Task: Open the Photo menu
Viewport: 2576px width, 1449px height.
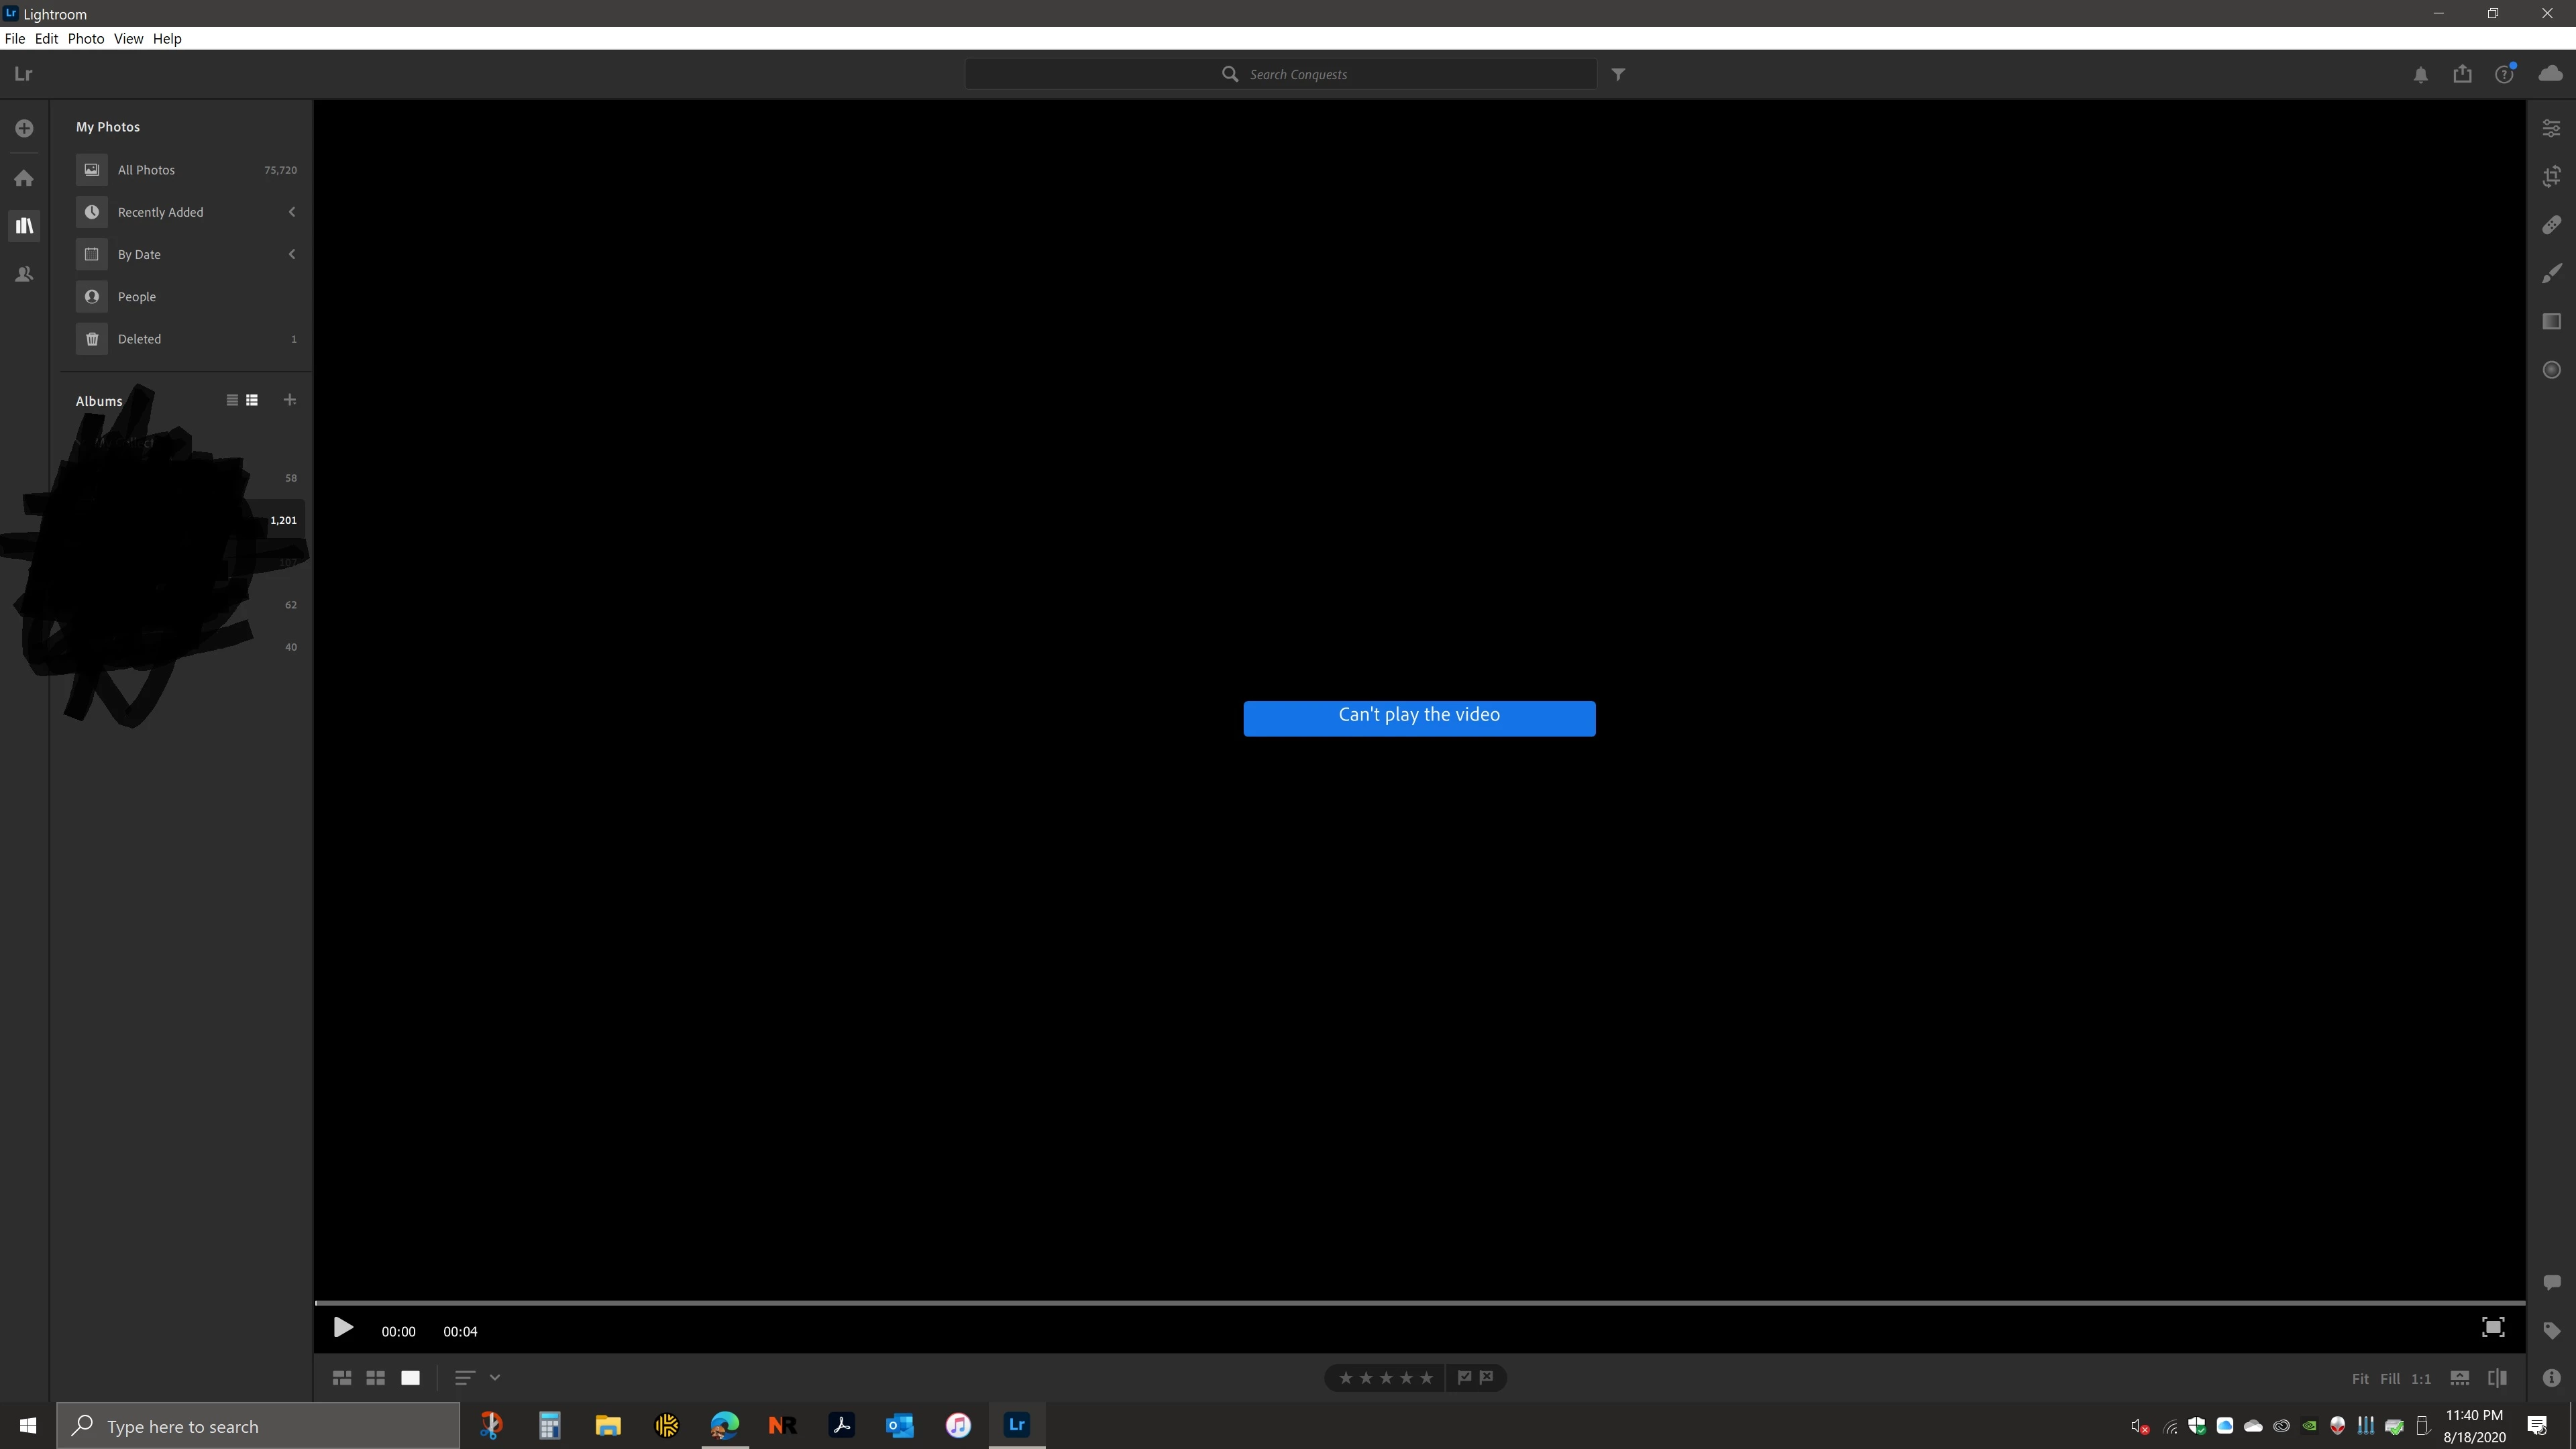Action: pyautogui.click(x=85, y=38)
